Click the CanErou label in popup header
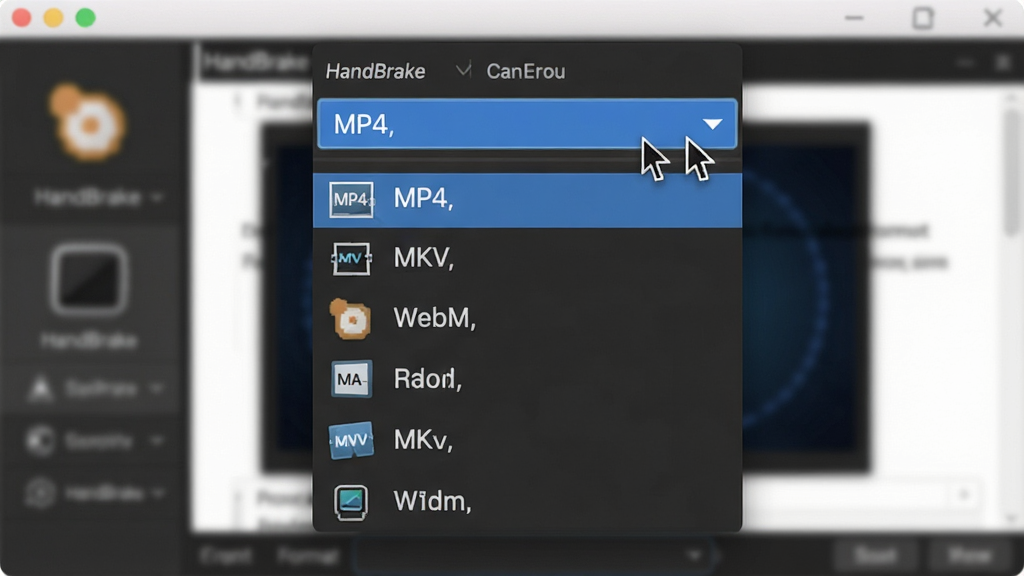 pos(526,71)
